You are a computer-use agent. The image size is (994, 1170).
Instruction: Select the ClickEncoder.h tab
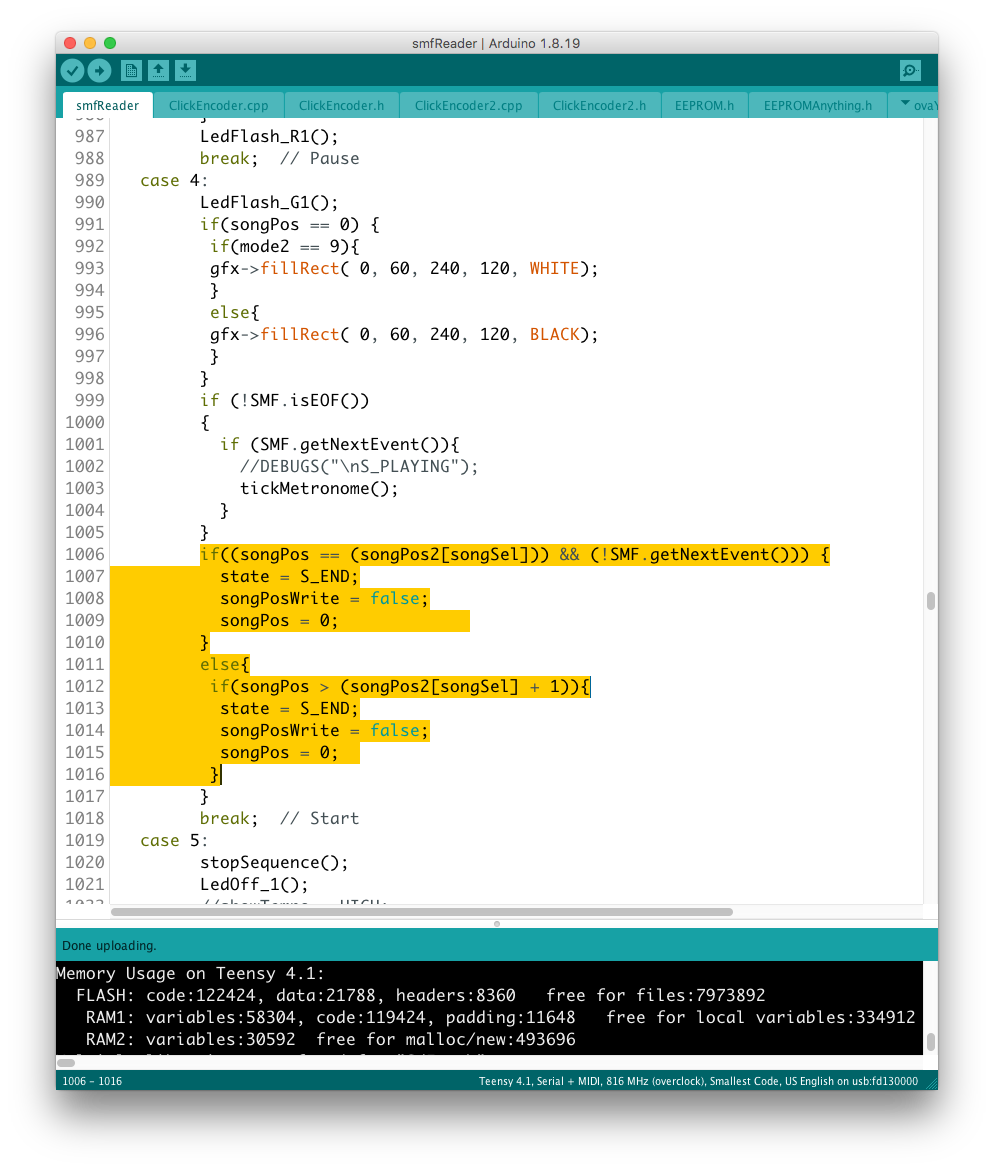click(341, 105)
